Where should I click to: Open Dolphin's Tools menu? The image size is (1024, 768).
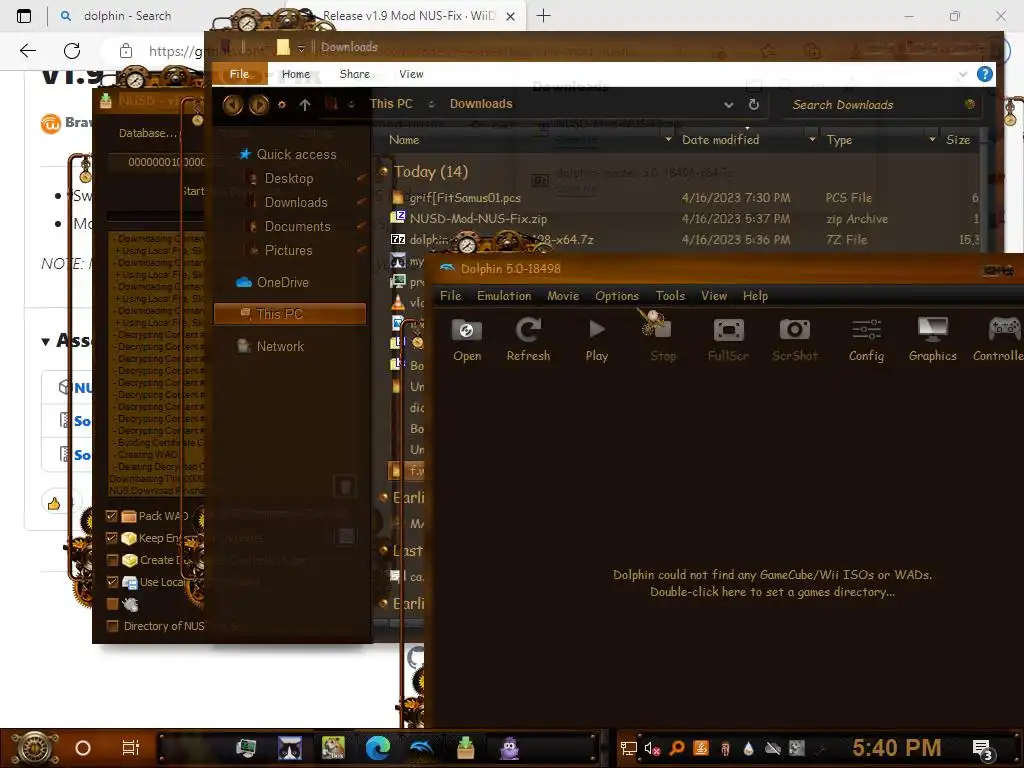pos(670,296)
